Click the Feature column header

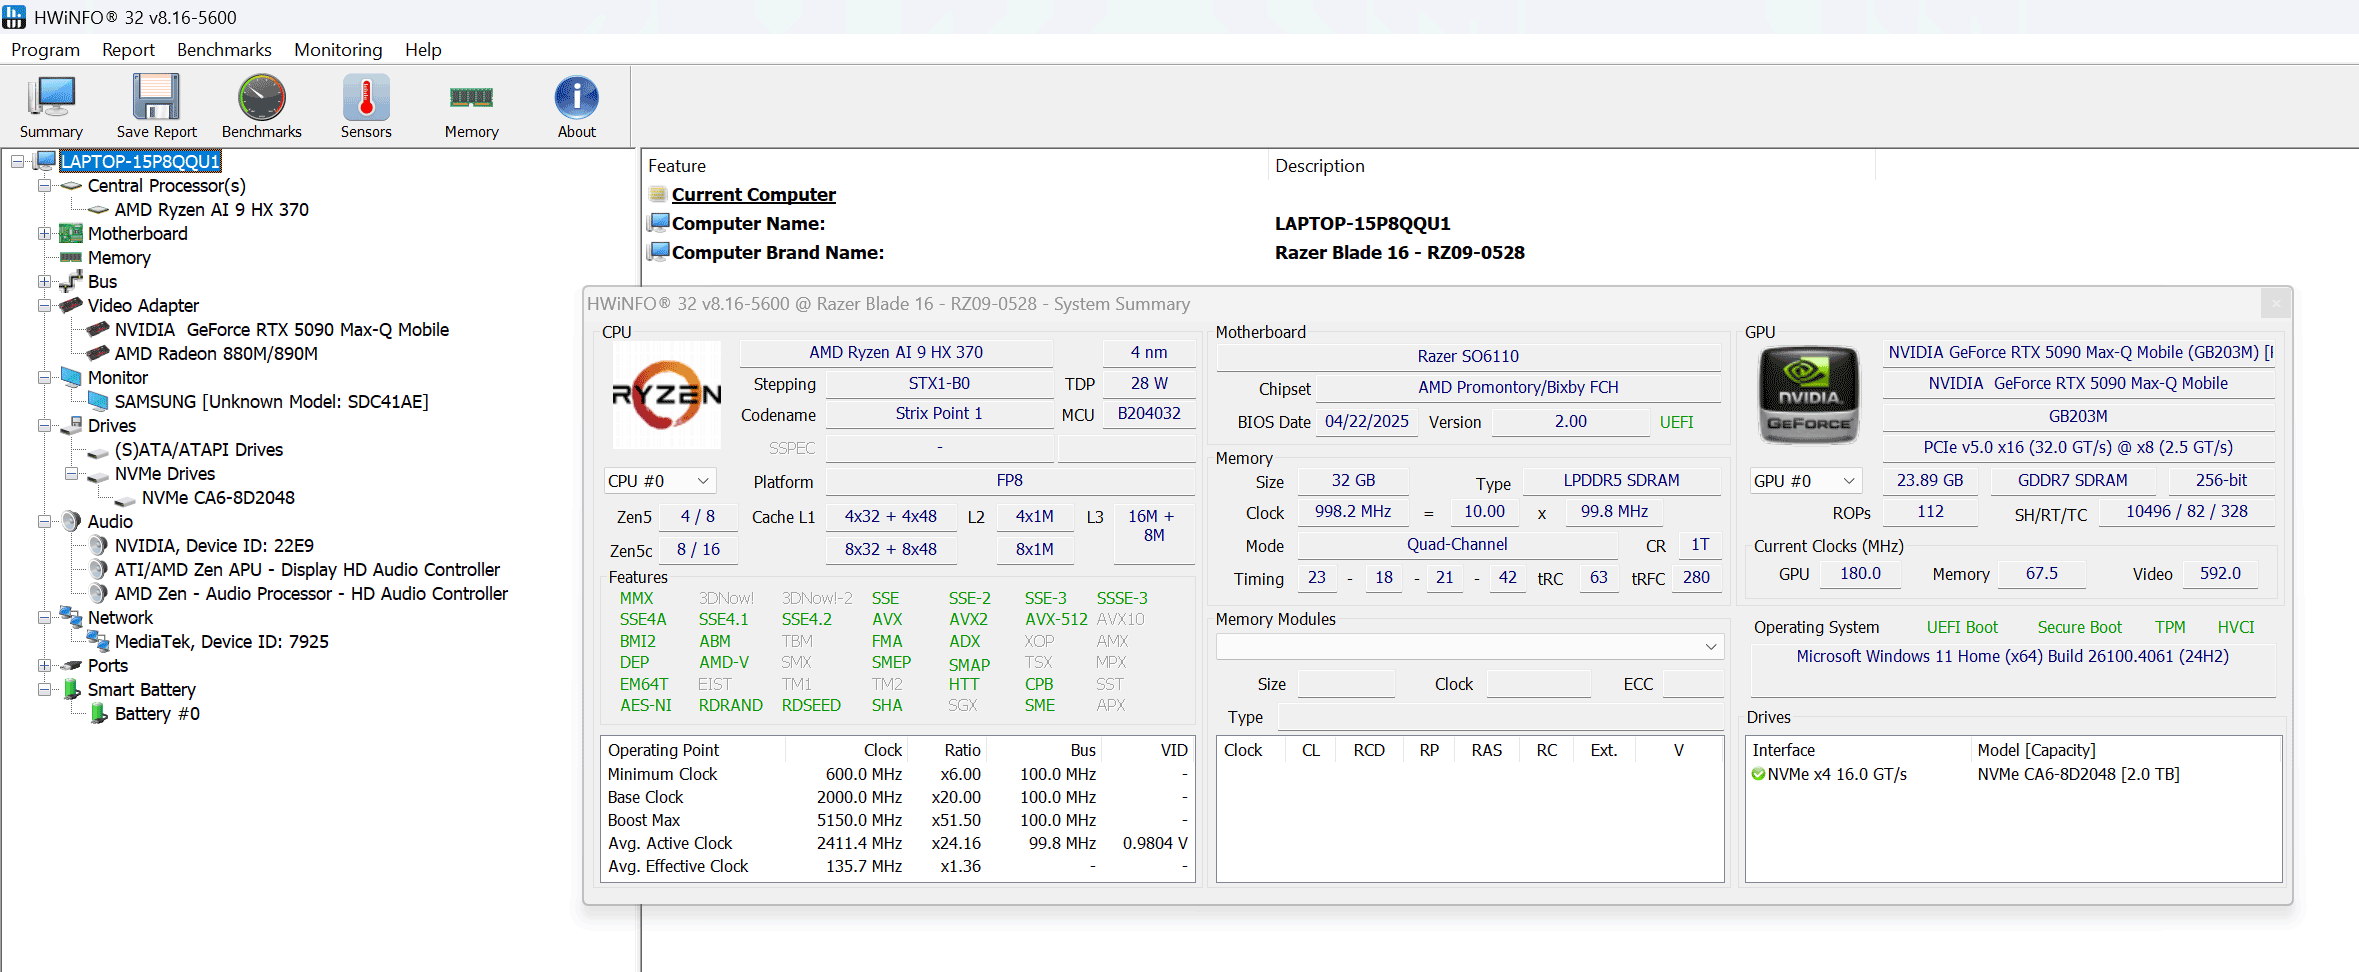pyautogui.click(x=677, y=166)
